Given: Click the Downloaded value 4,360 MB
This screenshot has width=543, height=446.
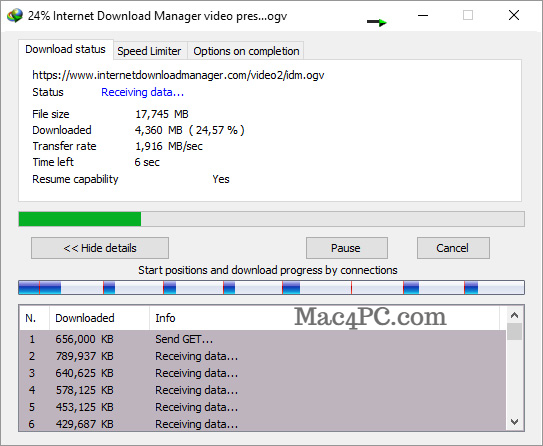Looking at the screenshot, I should (159, 130).
